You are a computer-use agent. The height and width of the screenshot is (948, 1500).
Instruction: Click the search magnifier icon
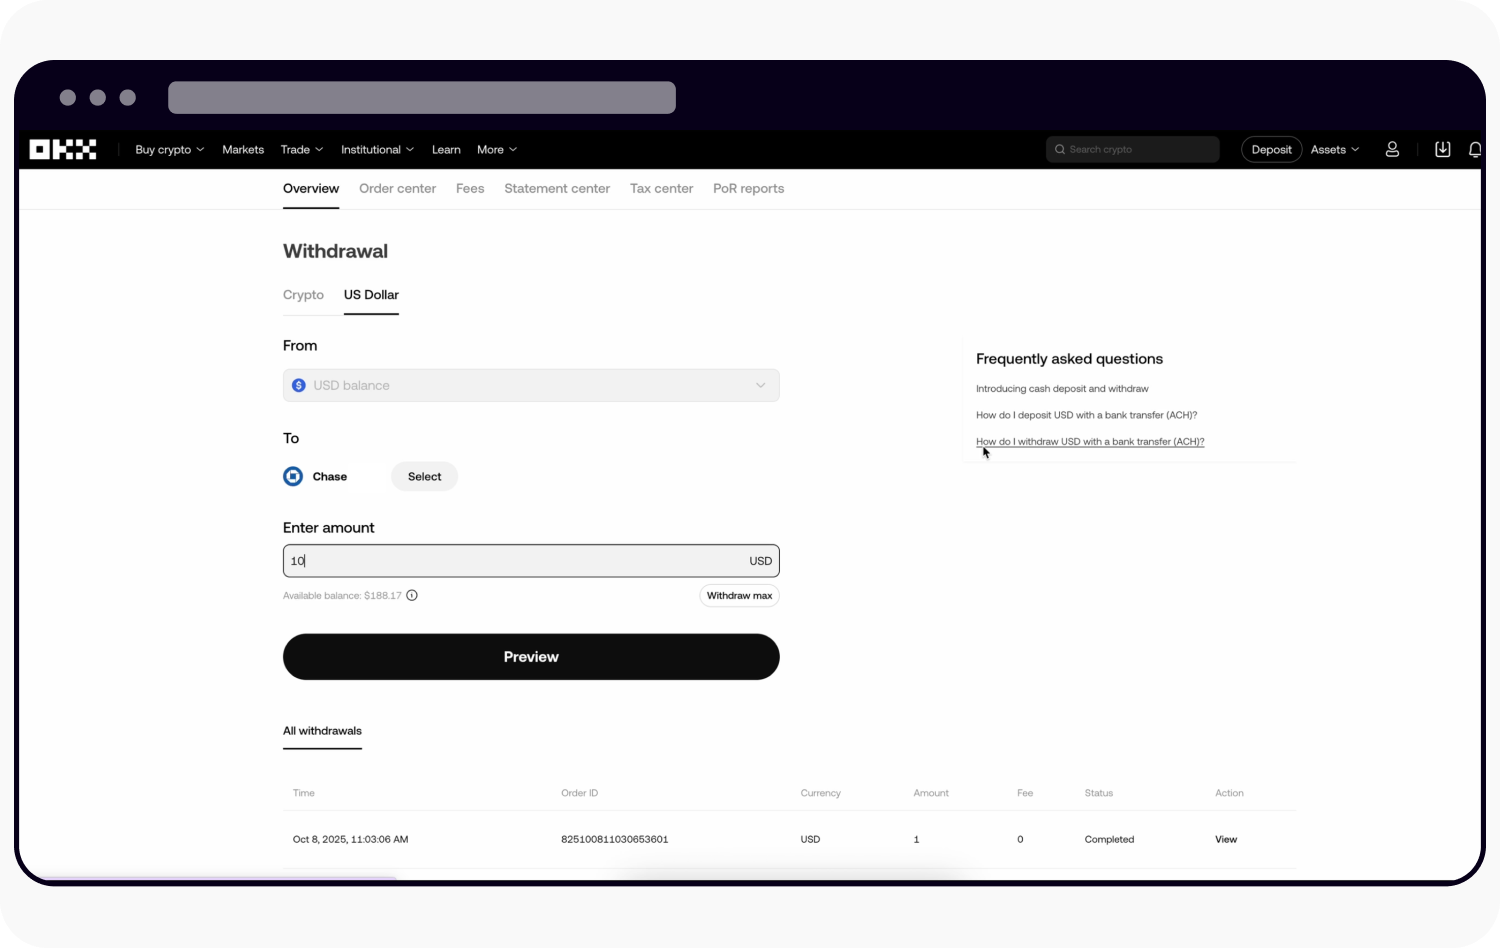pos(1060,150)
